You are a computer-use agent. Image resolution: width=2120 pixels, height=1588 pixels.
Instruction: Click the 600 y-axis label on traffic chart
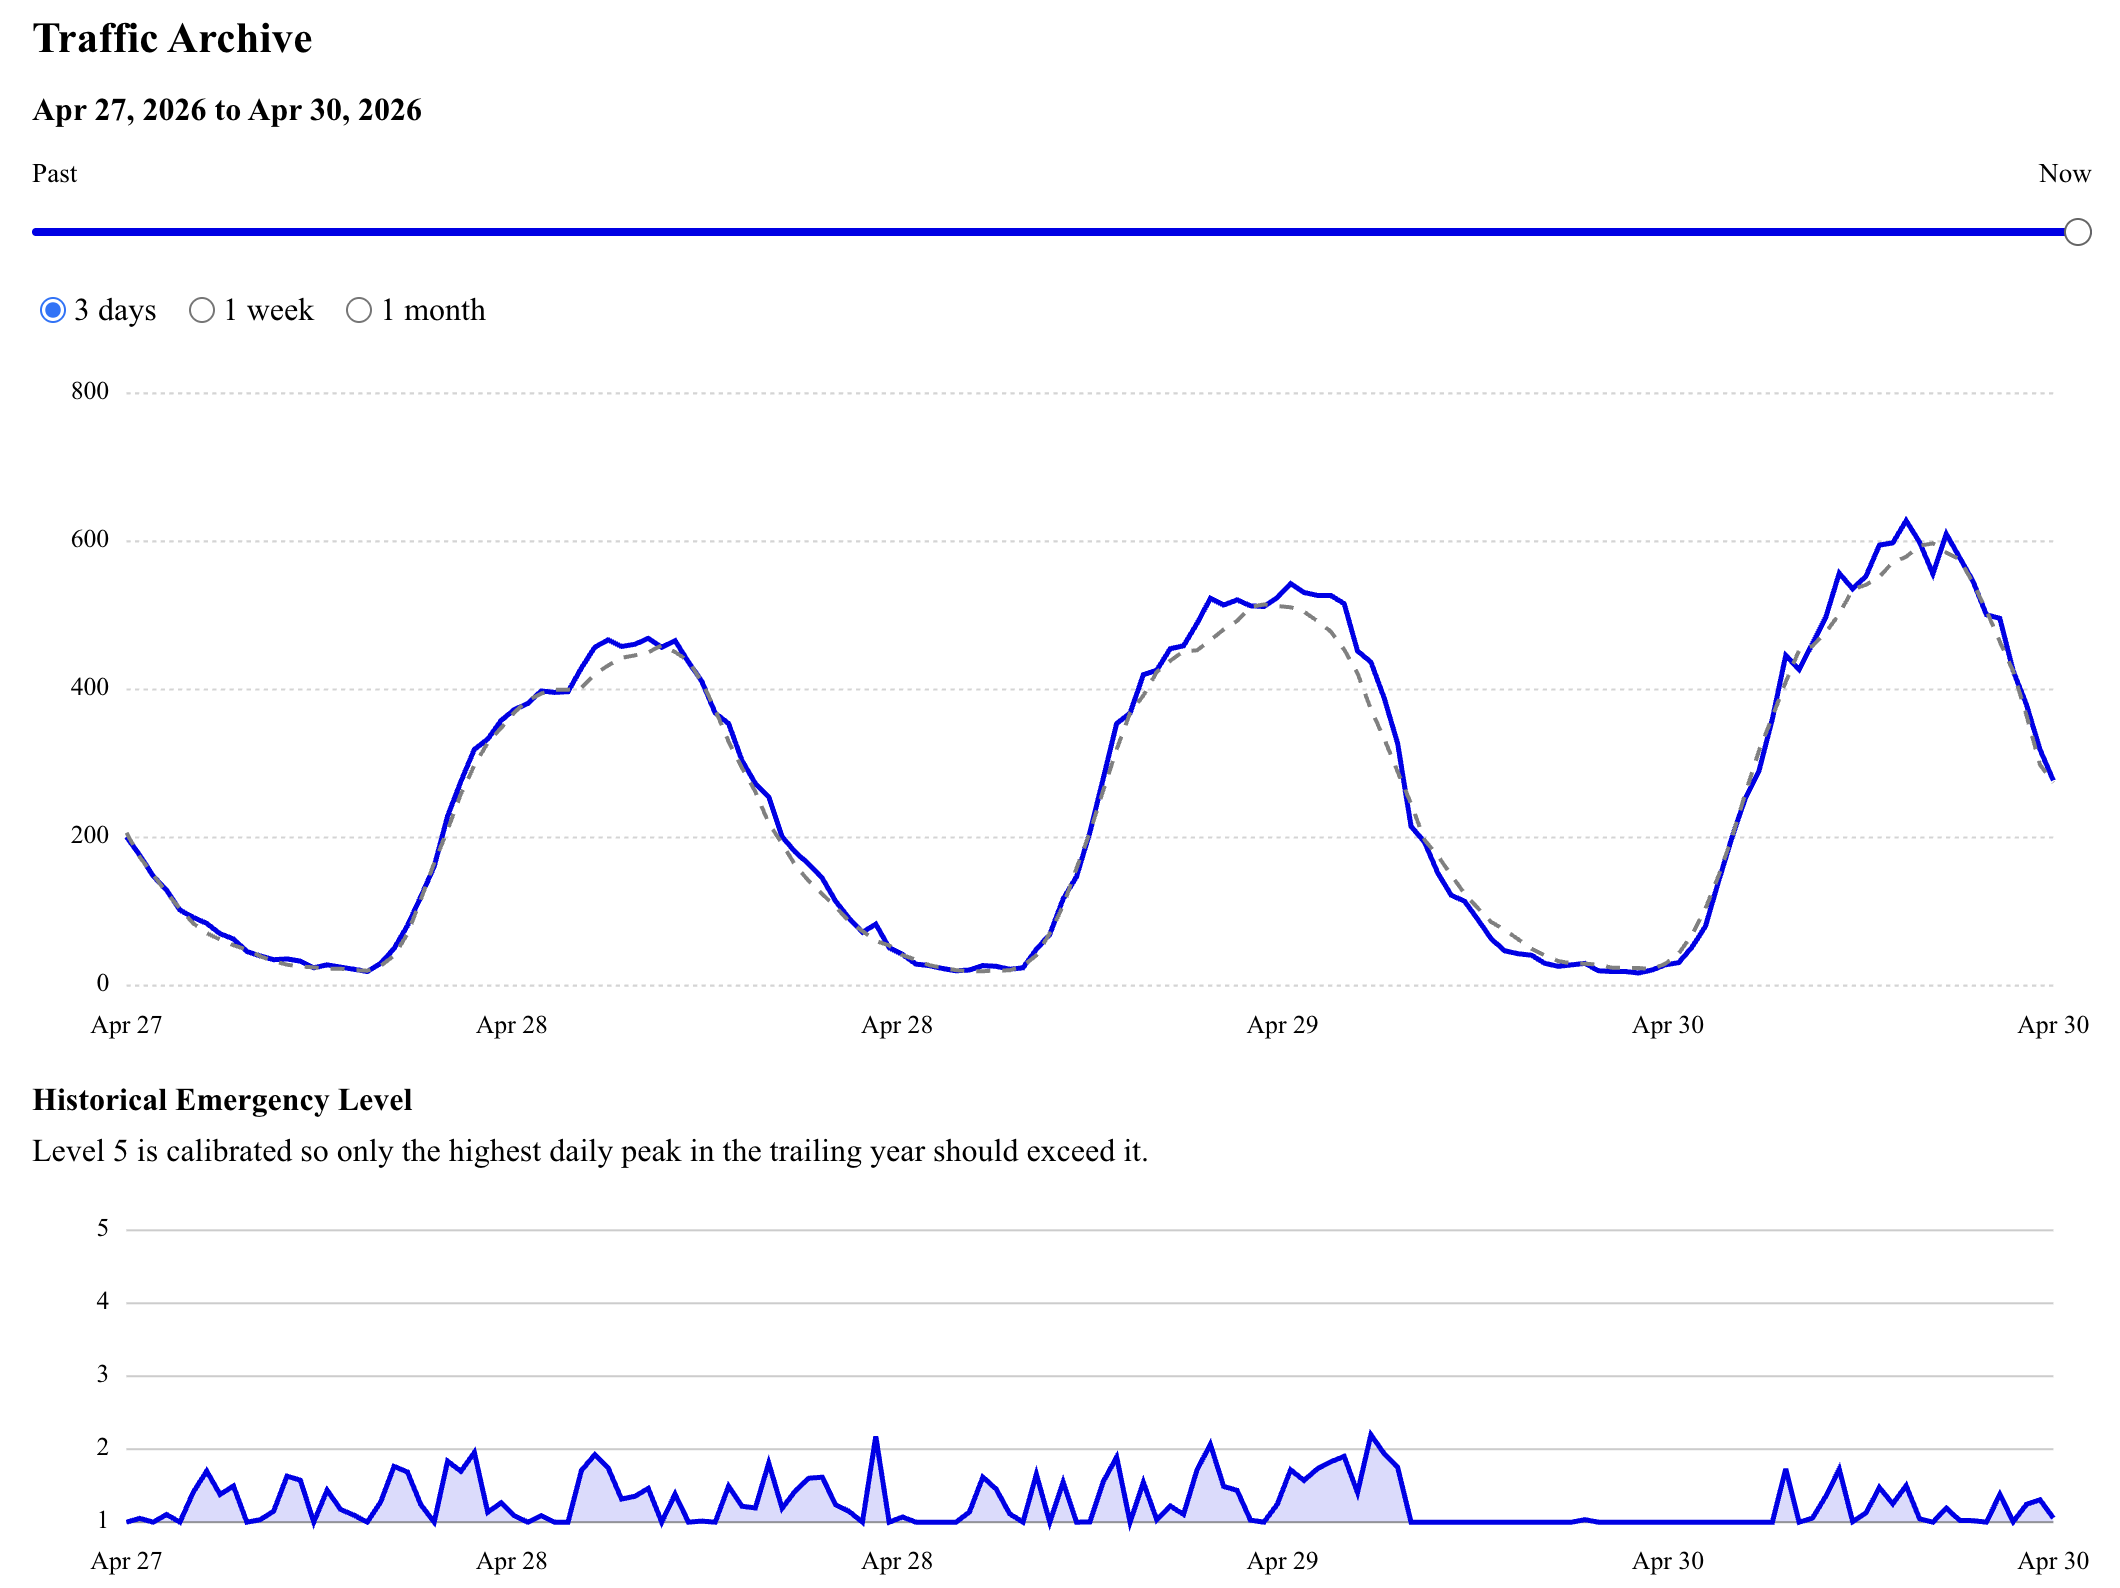point(90,540)
